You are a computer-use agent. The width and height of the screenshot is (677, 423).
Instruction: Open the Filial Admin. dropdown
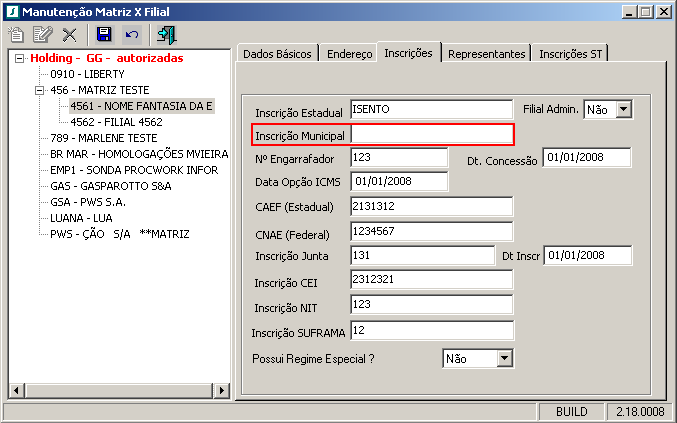pos(623,109)
